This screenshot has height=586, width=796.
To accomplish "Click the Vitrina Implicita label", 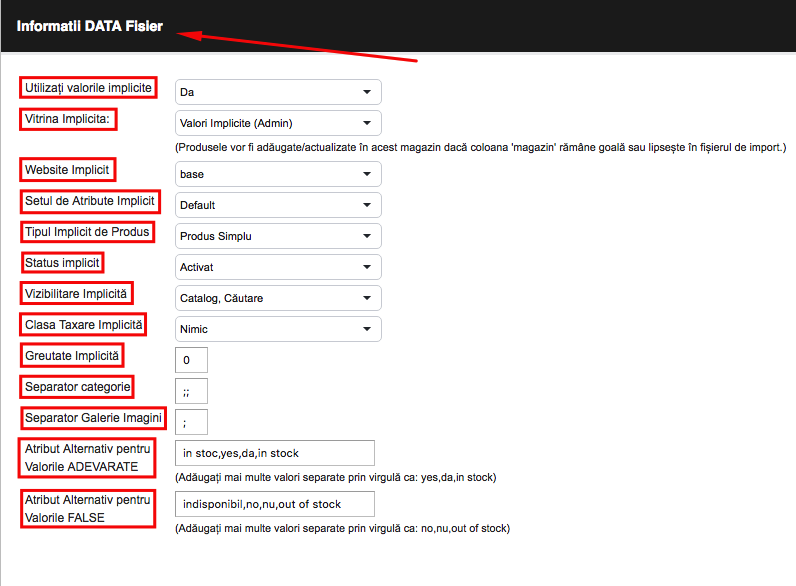I will click(x=68, y=119).
